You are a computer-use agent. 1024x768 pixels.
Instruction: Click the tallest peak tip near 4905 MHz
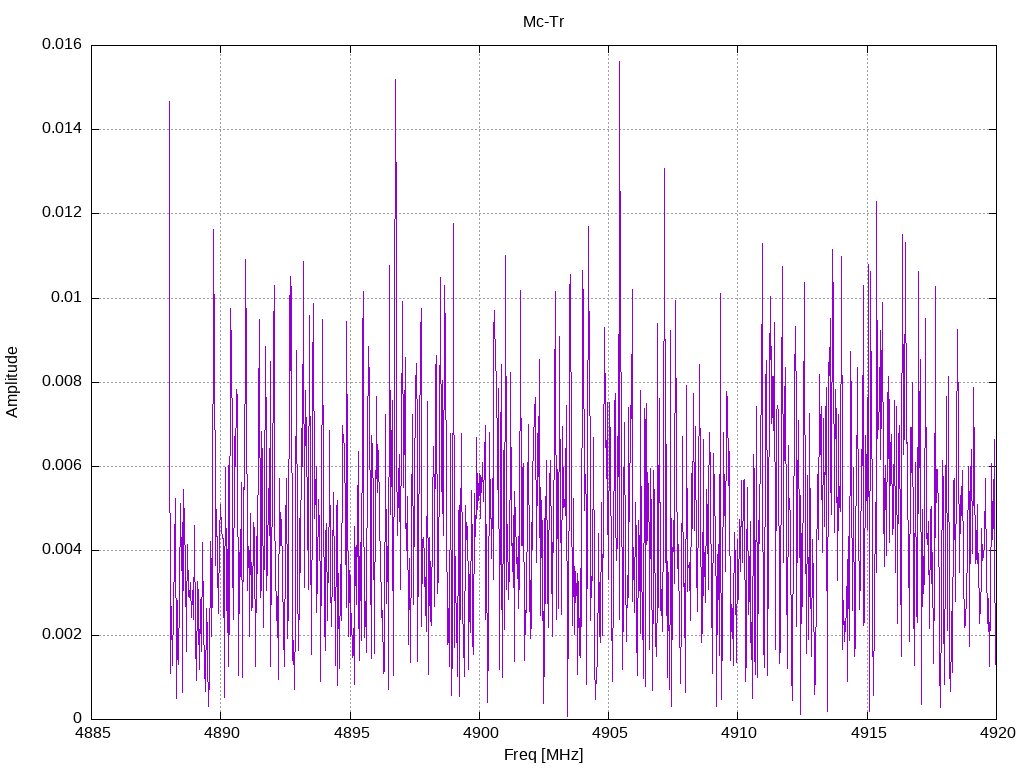619,62
